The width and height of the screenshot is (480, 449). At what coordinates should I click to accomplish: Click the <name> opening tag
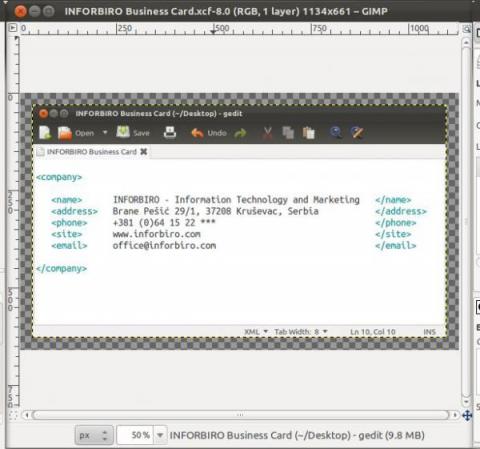pyautogui.click(x=67, y=200)
